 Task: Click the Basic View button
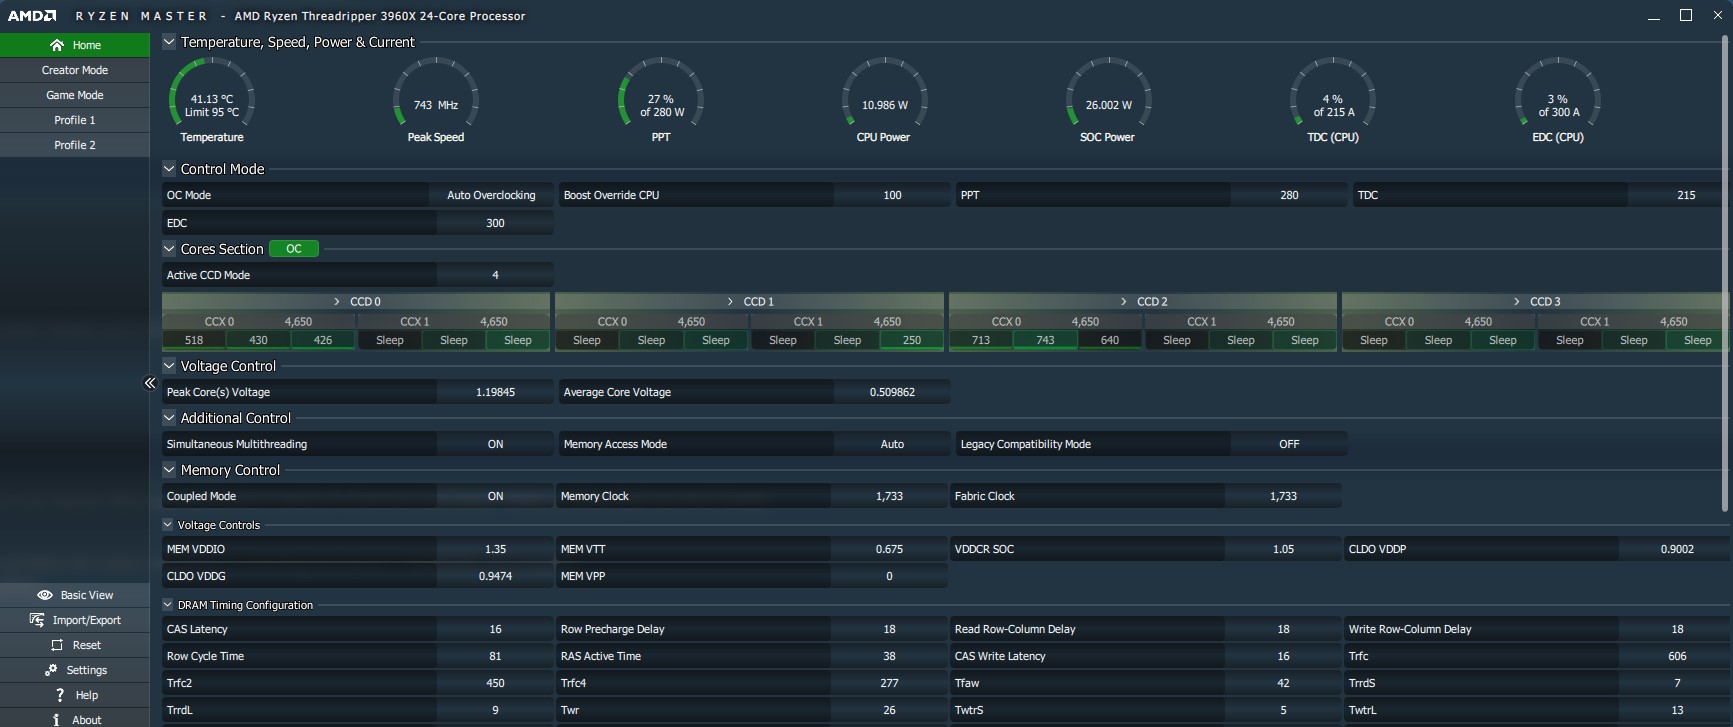(x=75, y=595)
